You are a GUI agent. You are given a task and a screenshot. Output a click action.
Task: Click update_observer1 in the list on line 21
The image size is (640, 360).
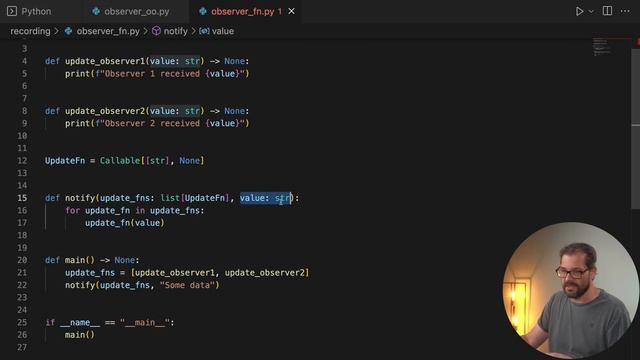point(175,273)
